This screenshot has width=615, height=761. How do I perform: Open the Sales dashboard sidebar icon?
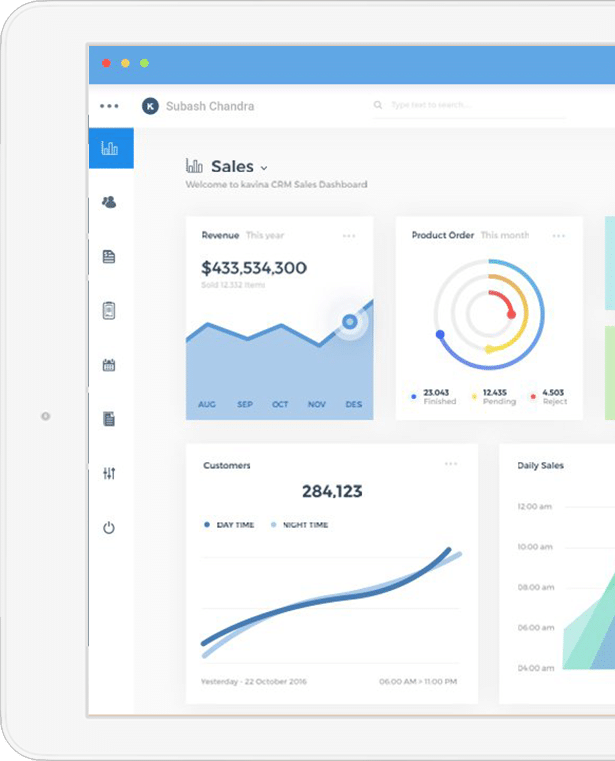pyautogui.click(x=111, y=148)
